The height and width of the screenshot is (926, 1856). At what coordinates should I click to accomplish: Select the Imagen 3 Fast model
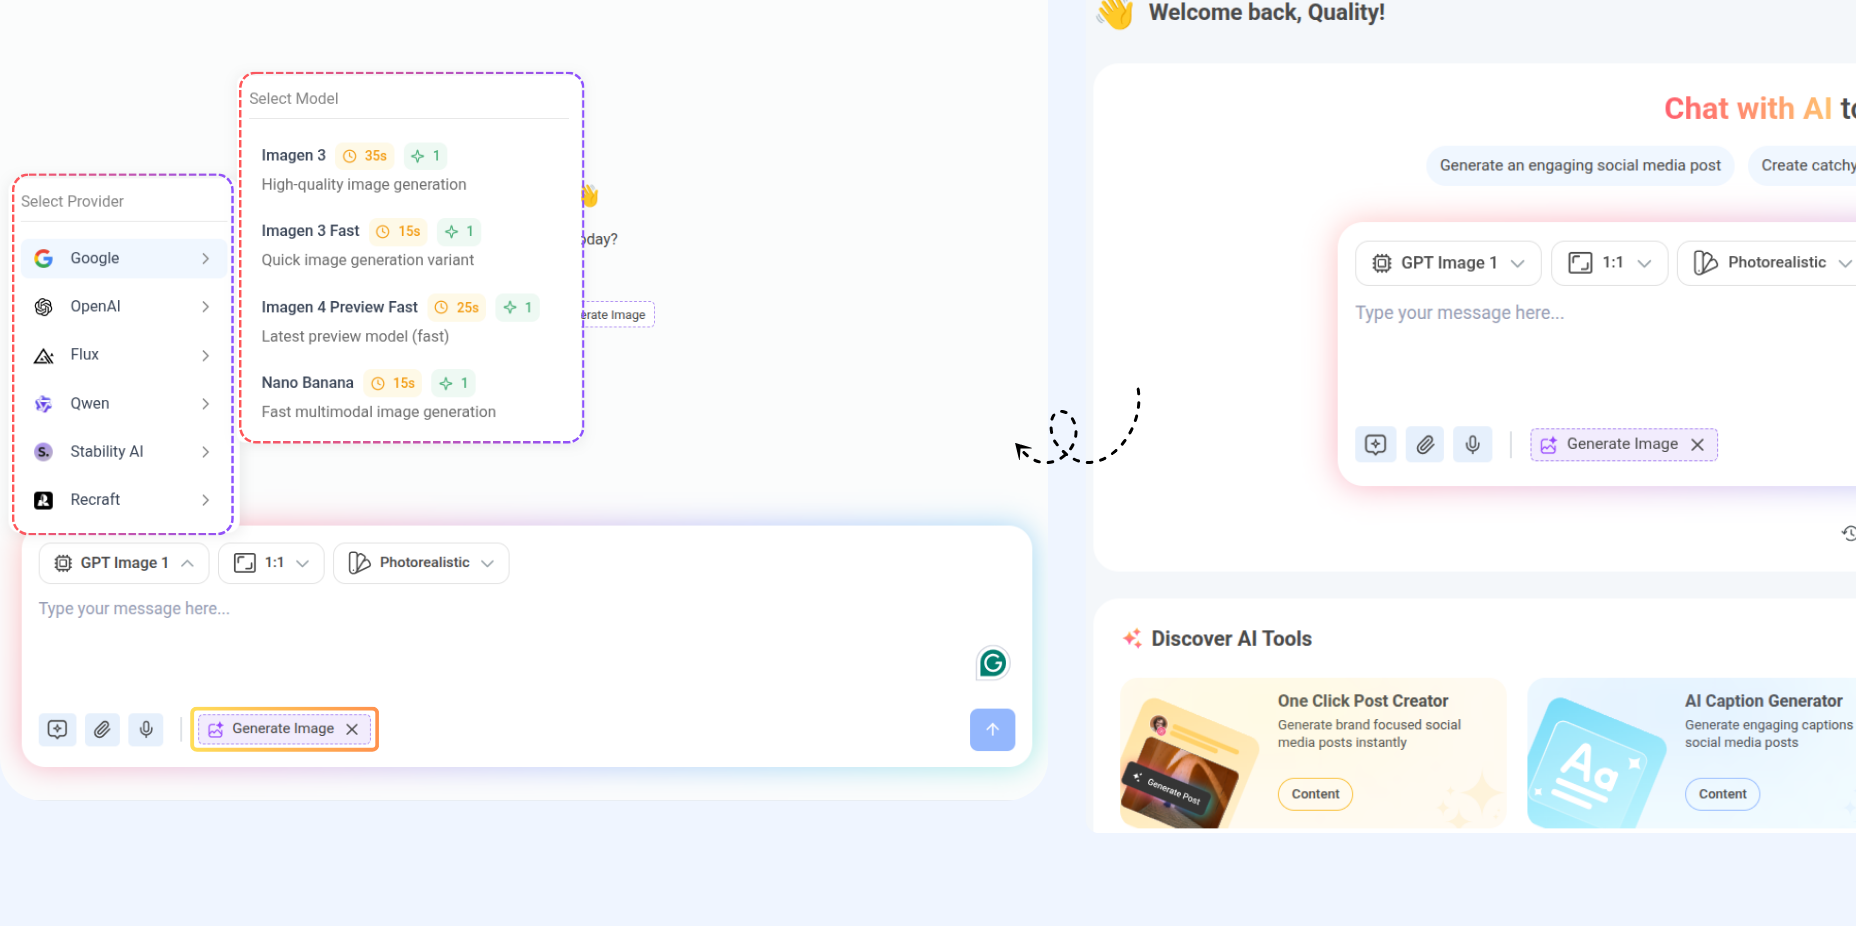(411, 245)
